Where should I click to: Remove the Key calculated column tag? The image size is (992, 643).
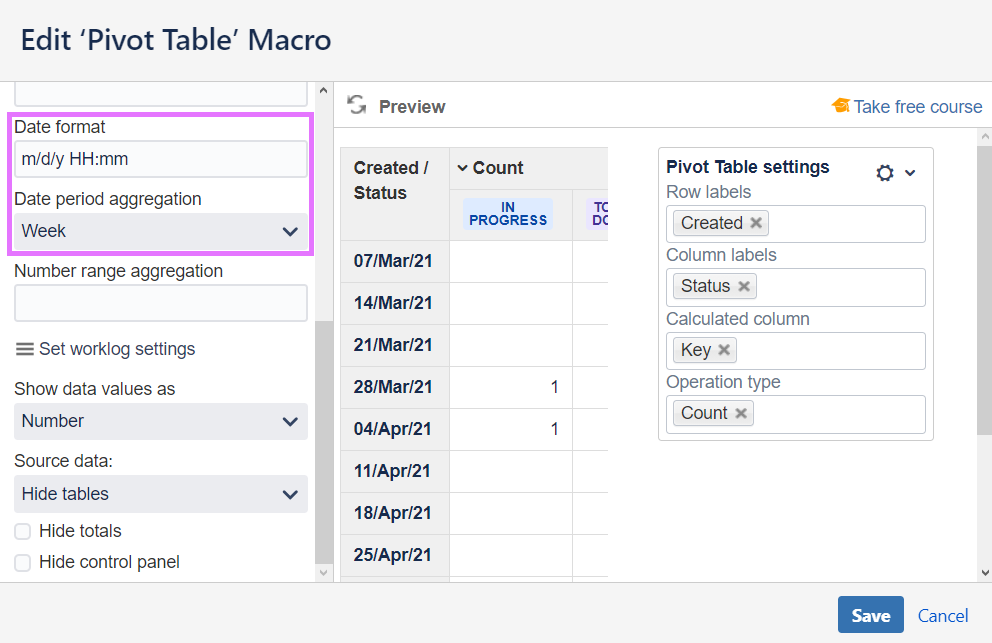724,350
